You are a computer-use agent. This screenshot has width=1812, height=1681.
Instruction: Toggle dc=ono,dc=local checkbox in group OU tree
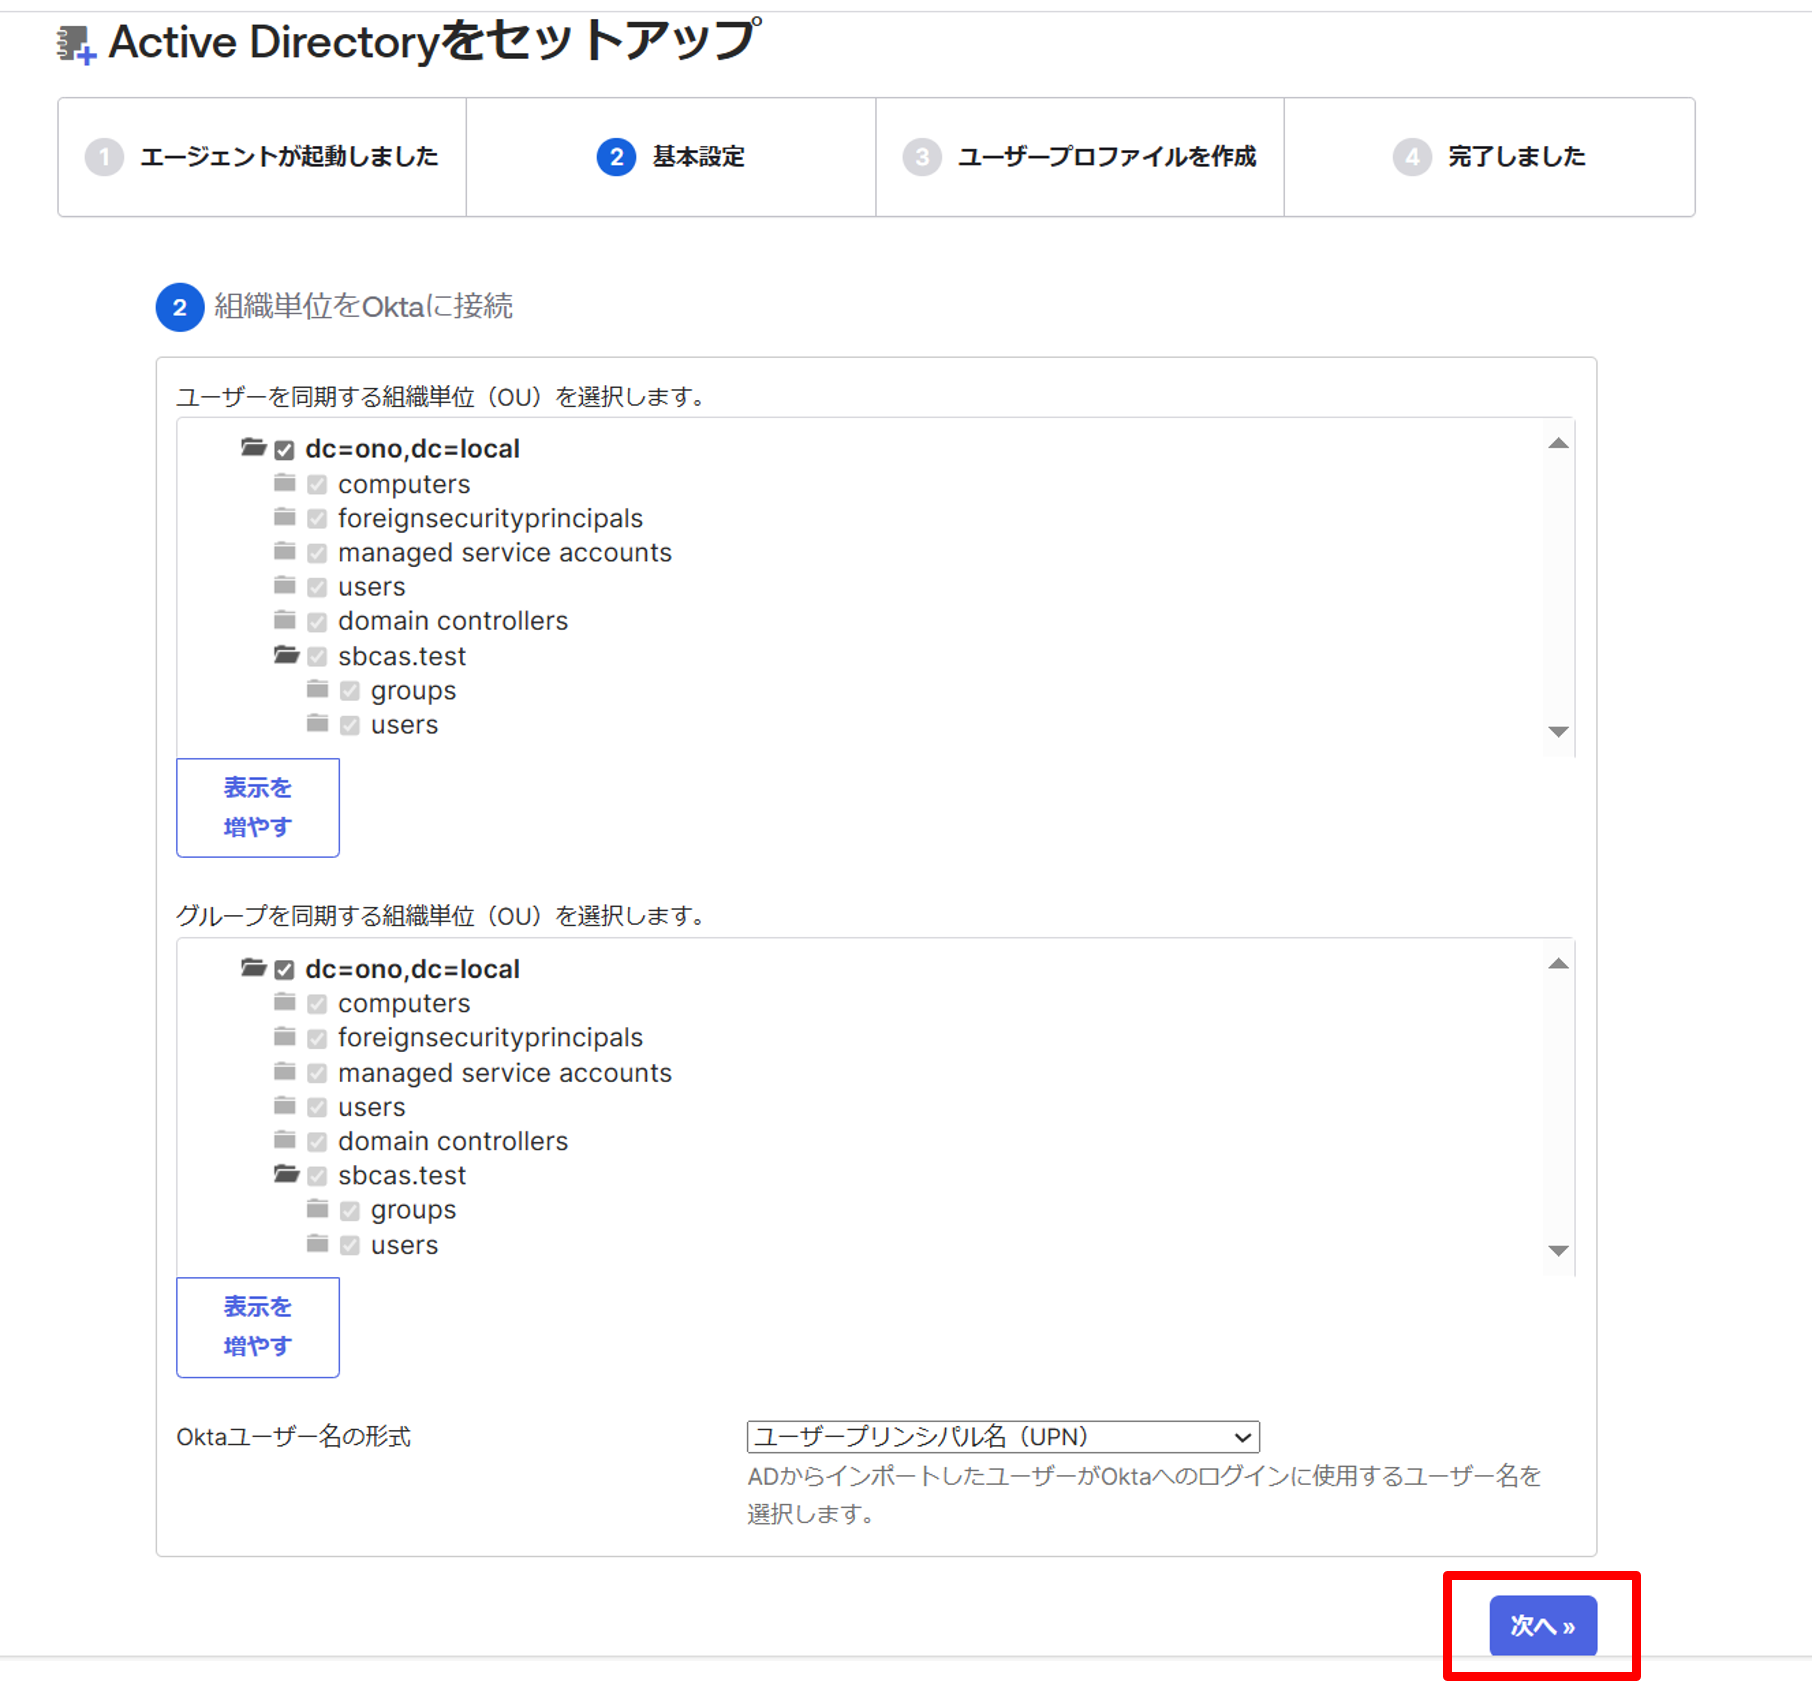click(284, 969)
